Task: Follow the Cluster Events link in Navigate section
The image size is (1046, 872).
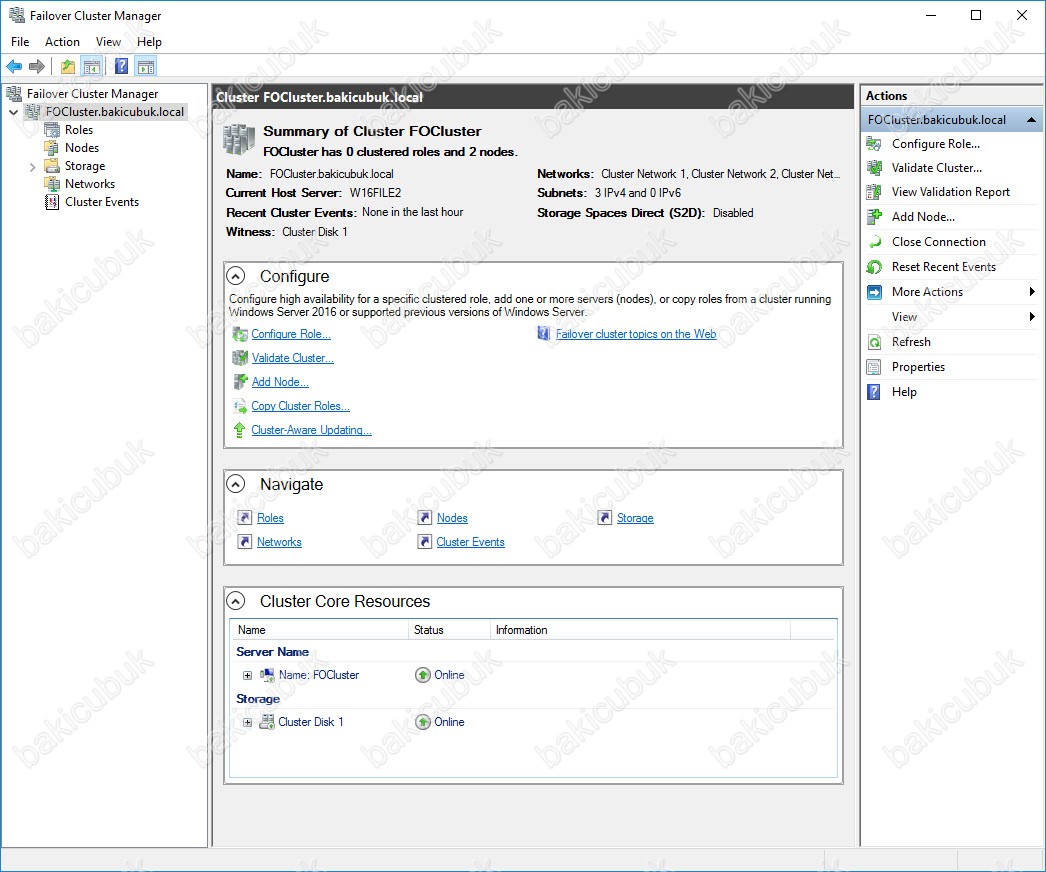Action: click(470, 542)
